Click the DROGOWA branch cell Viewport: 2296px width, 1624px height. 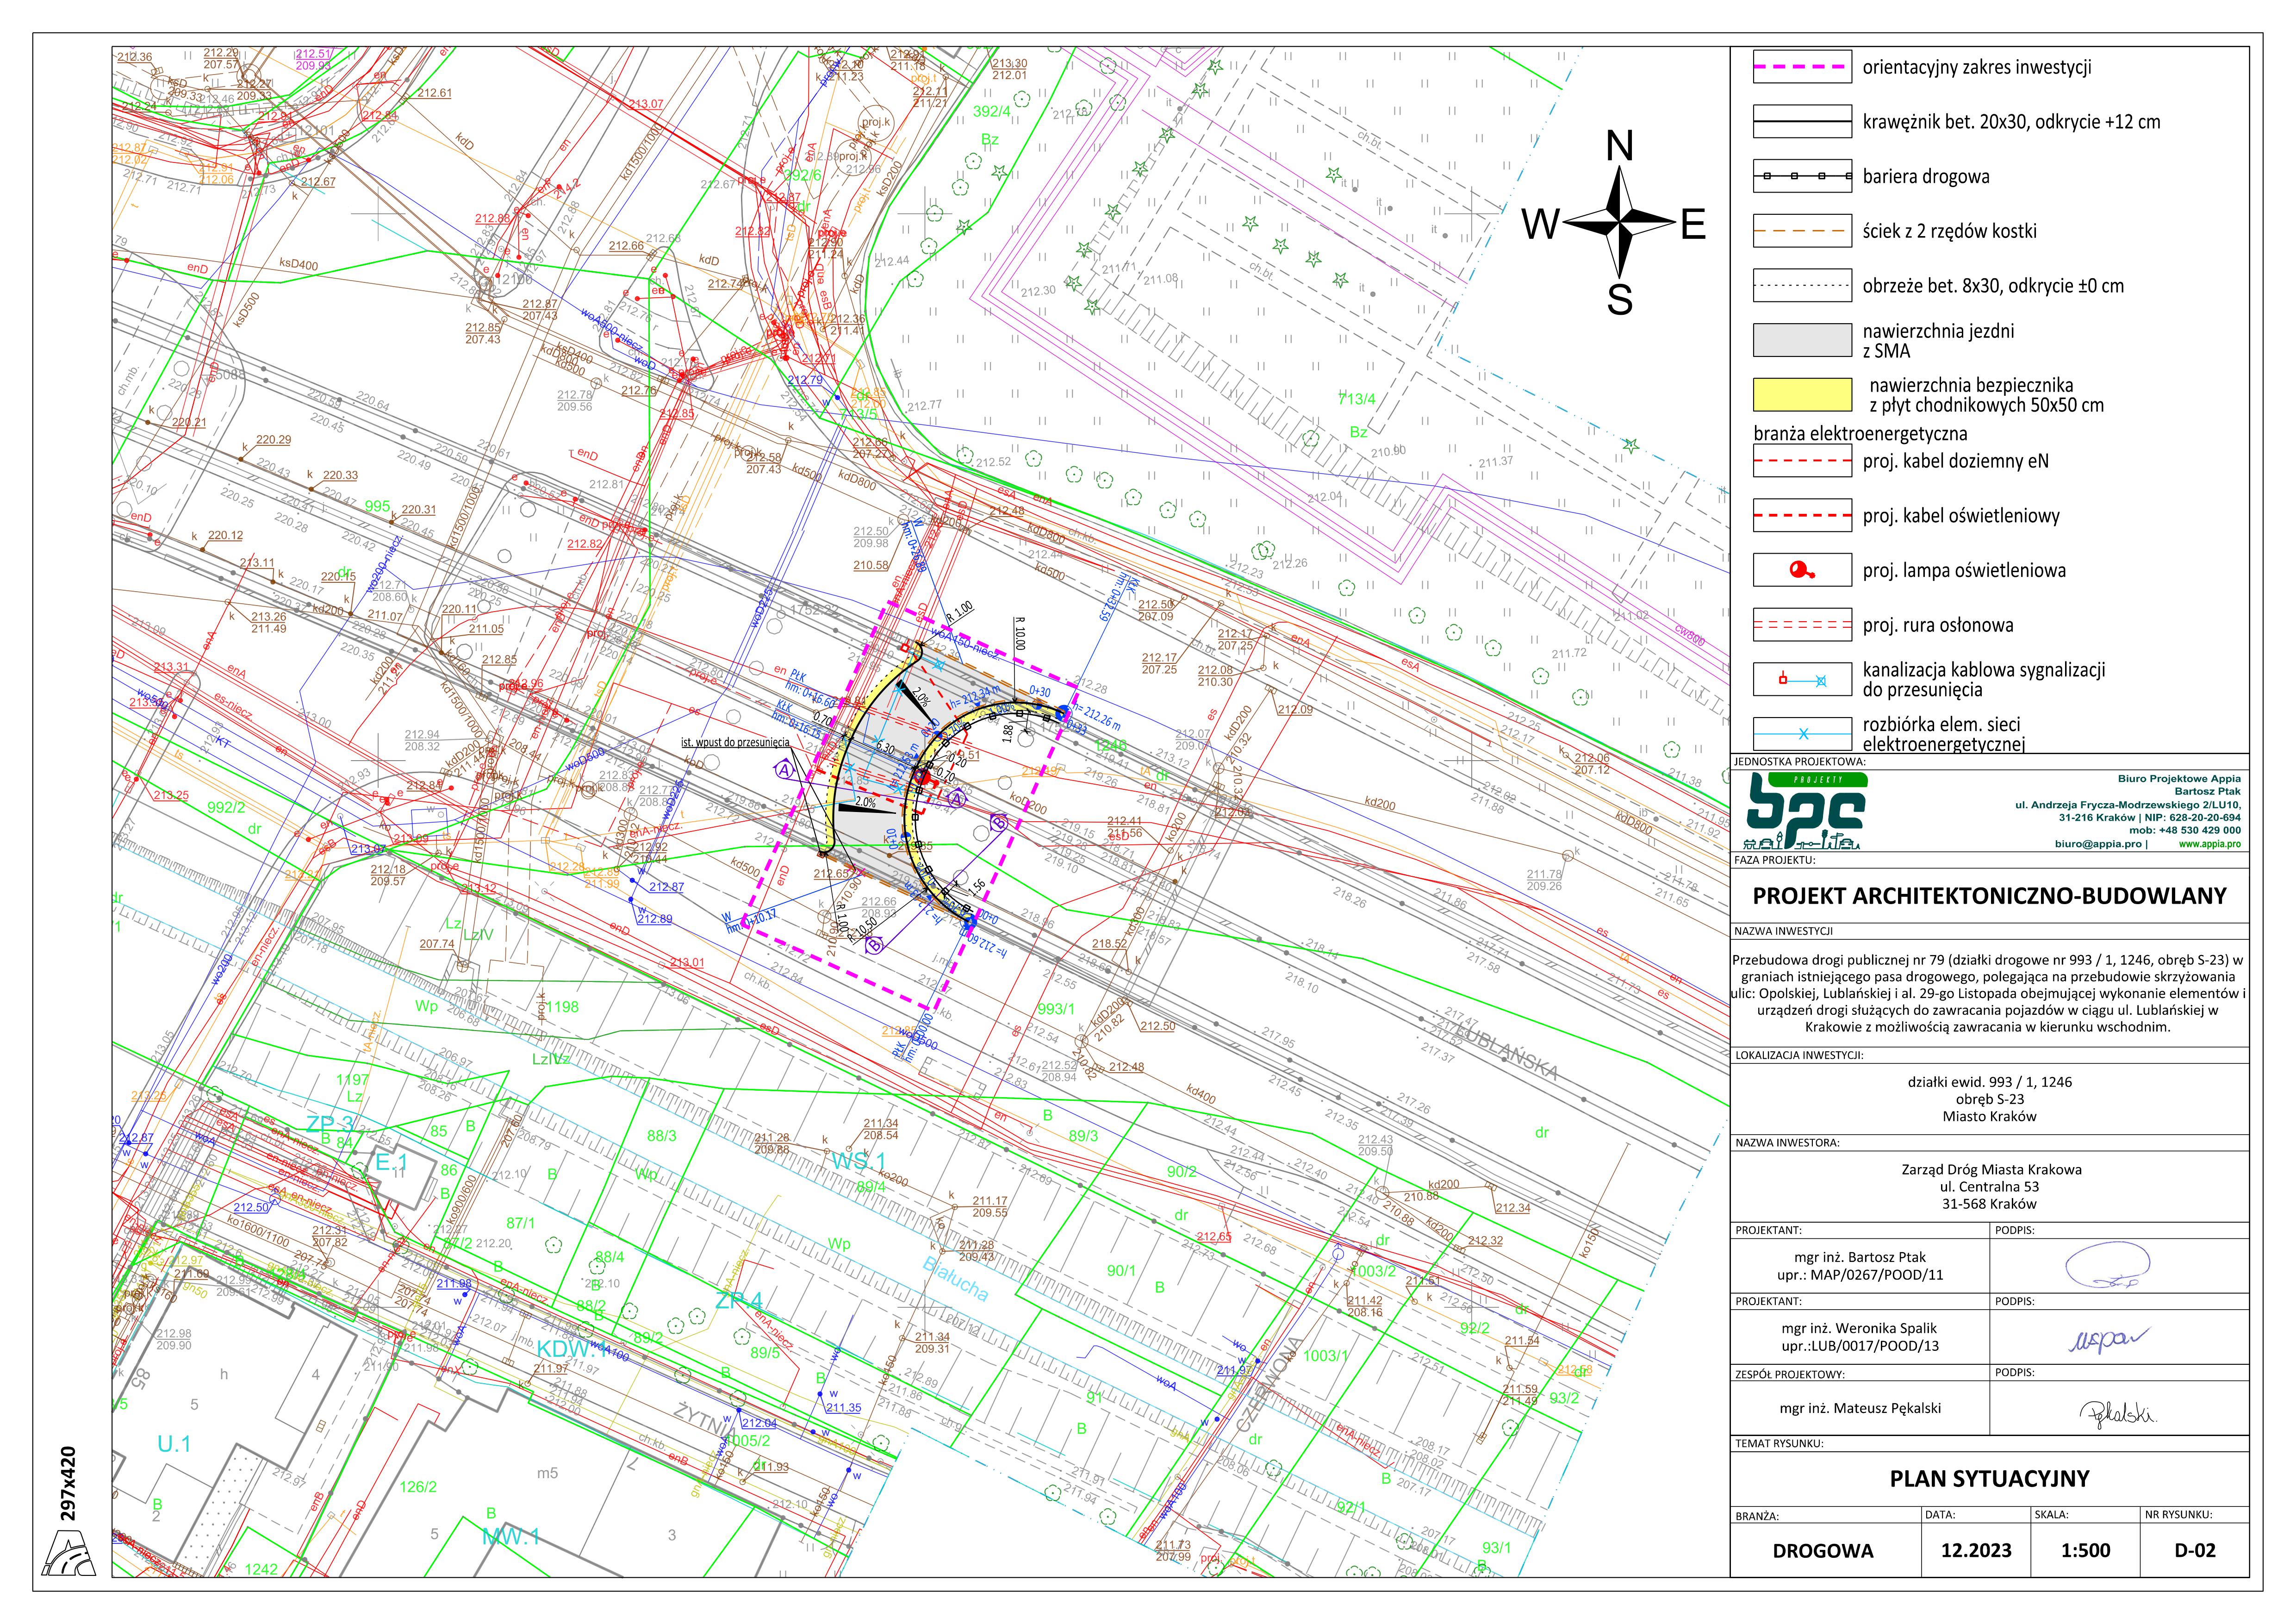(1822, 1551)
